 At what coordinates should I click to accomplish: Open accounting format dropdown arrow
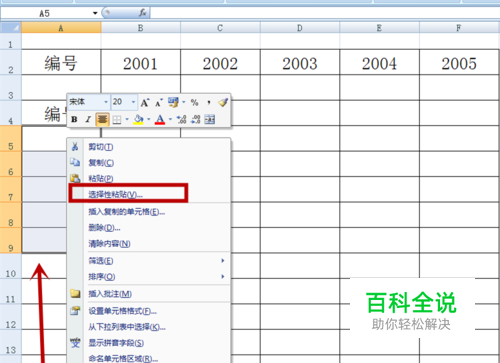tap(184, 102)
